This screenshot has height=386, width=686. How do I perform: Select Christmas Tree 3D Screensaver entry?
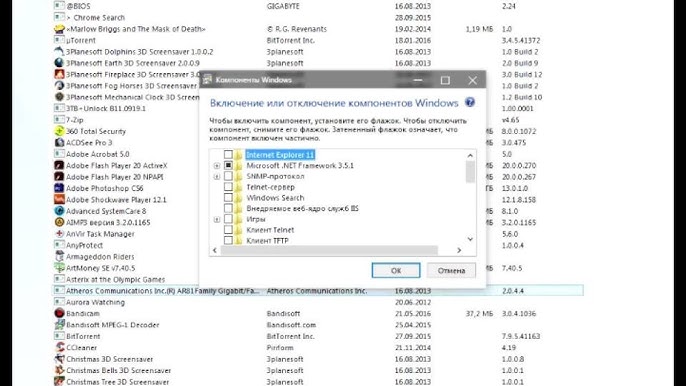(x=117, y=382)
